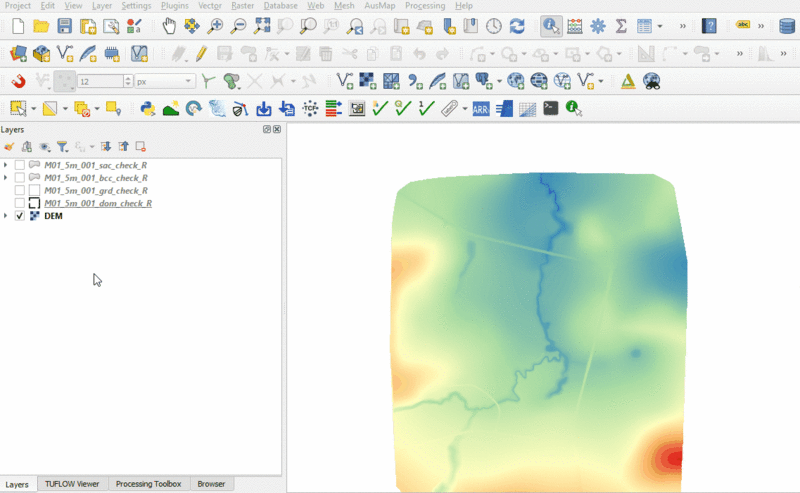Expand the DEM layer tree node
The width and height of the screenshot is (800, 493).
tap(6, 216)
